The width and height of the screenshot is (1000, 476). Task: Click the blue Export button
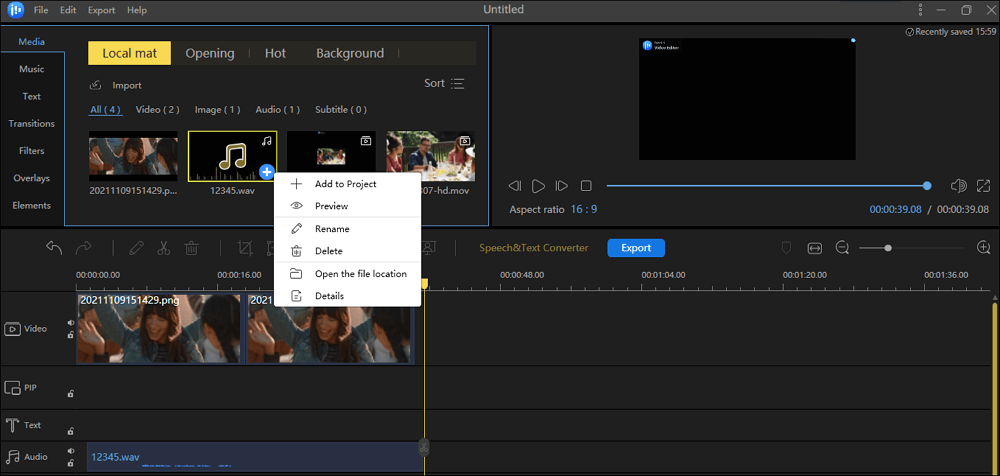click(x=636, y=248)
